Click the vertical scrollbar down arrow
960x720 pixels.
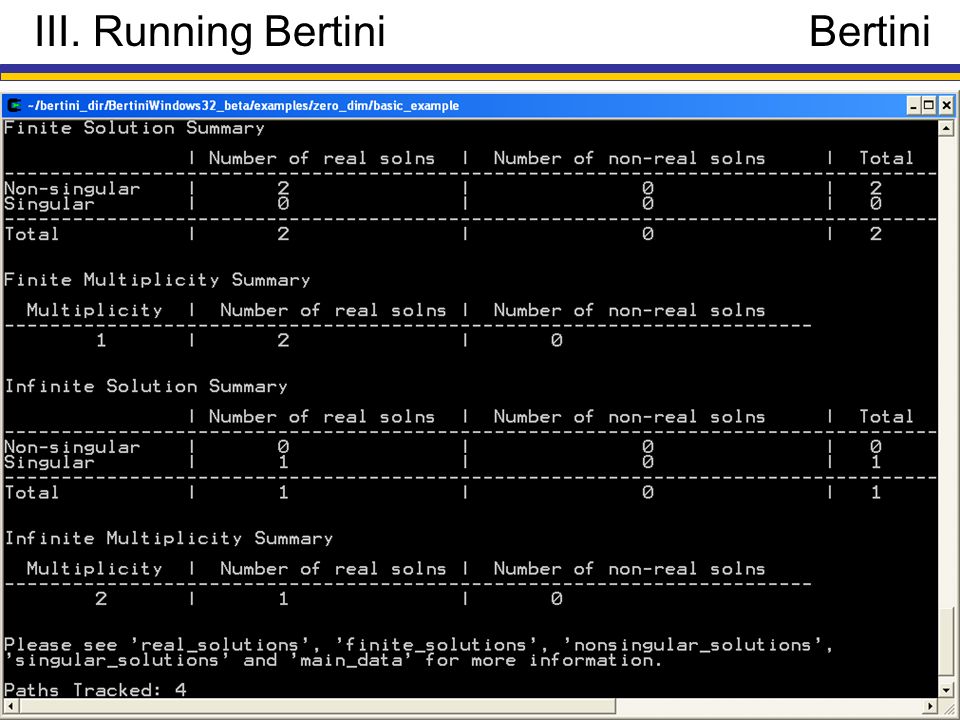point(946,690)
